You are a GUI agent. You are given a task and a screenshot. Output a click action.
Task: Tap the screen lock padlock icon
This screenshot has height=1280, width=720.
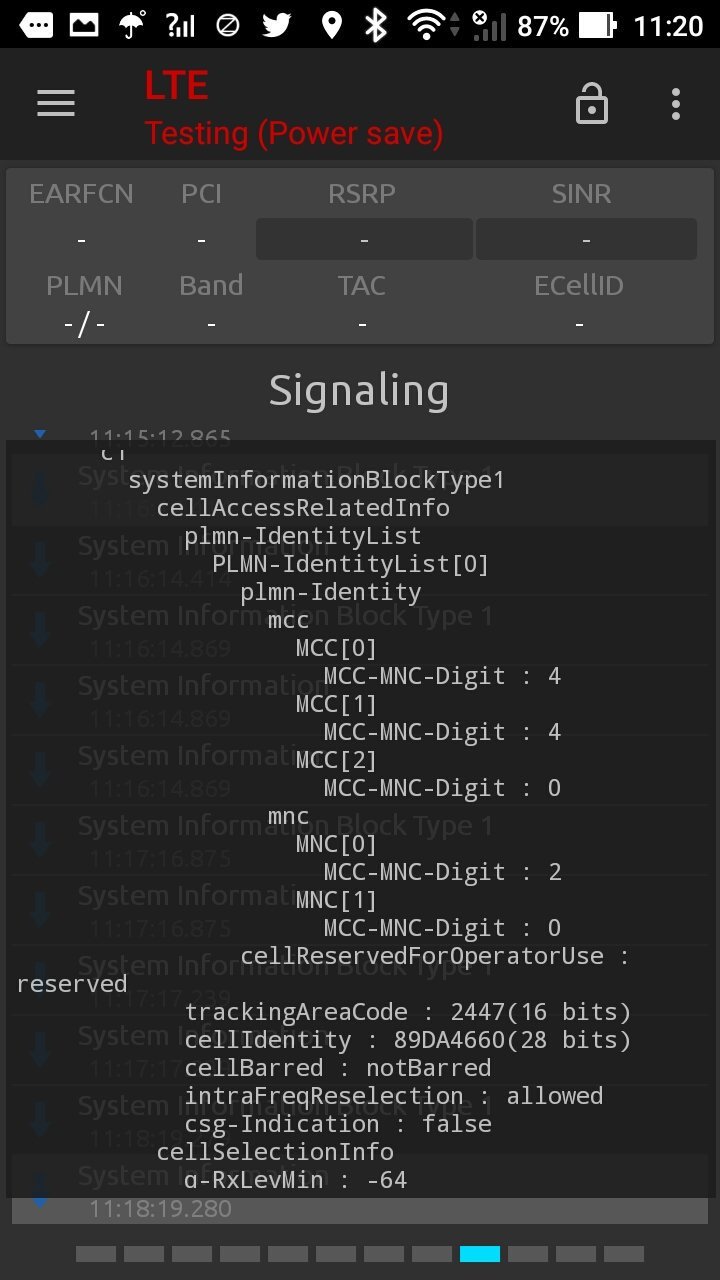tap(591, 103)
